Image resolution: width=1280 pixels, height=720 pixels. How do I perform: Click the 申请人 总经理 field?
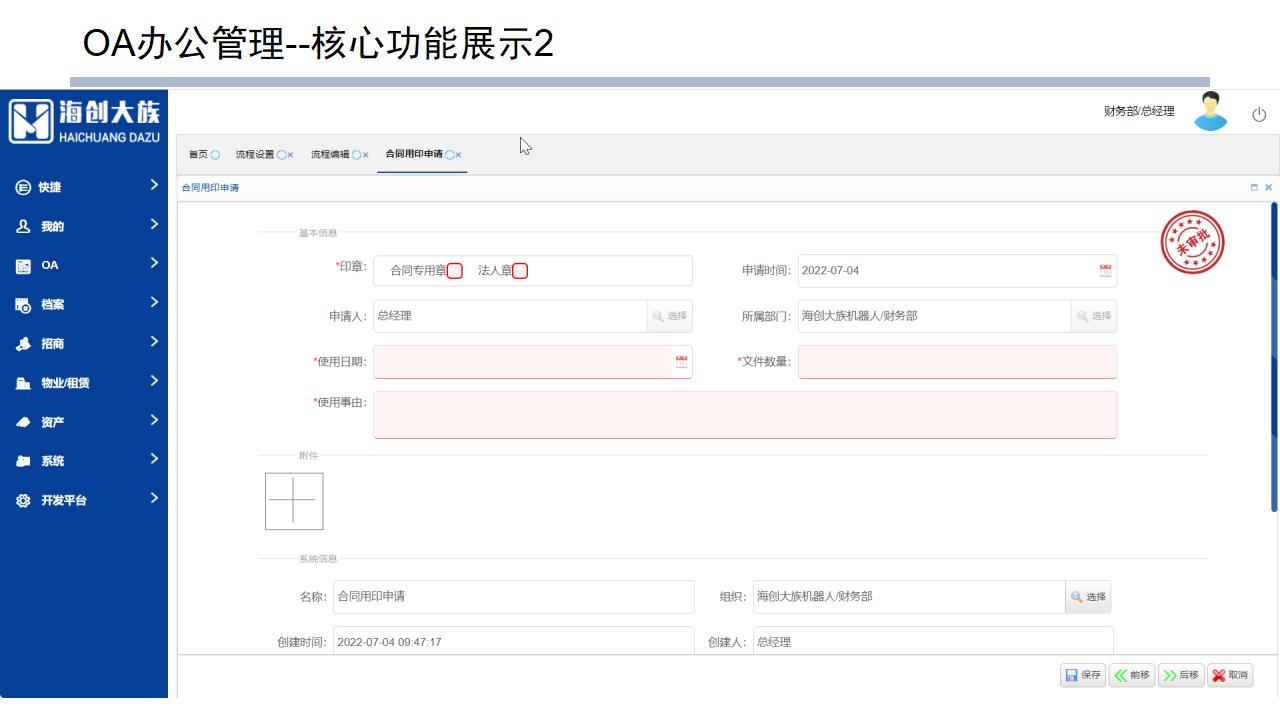click(510, 316)
